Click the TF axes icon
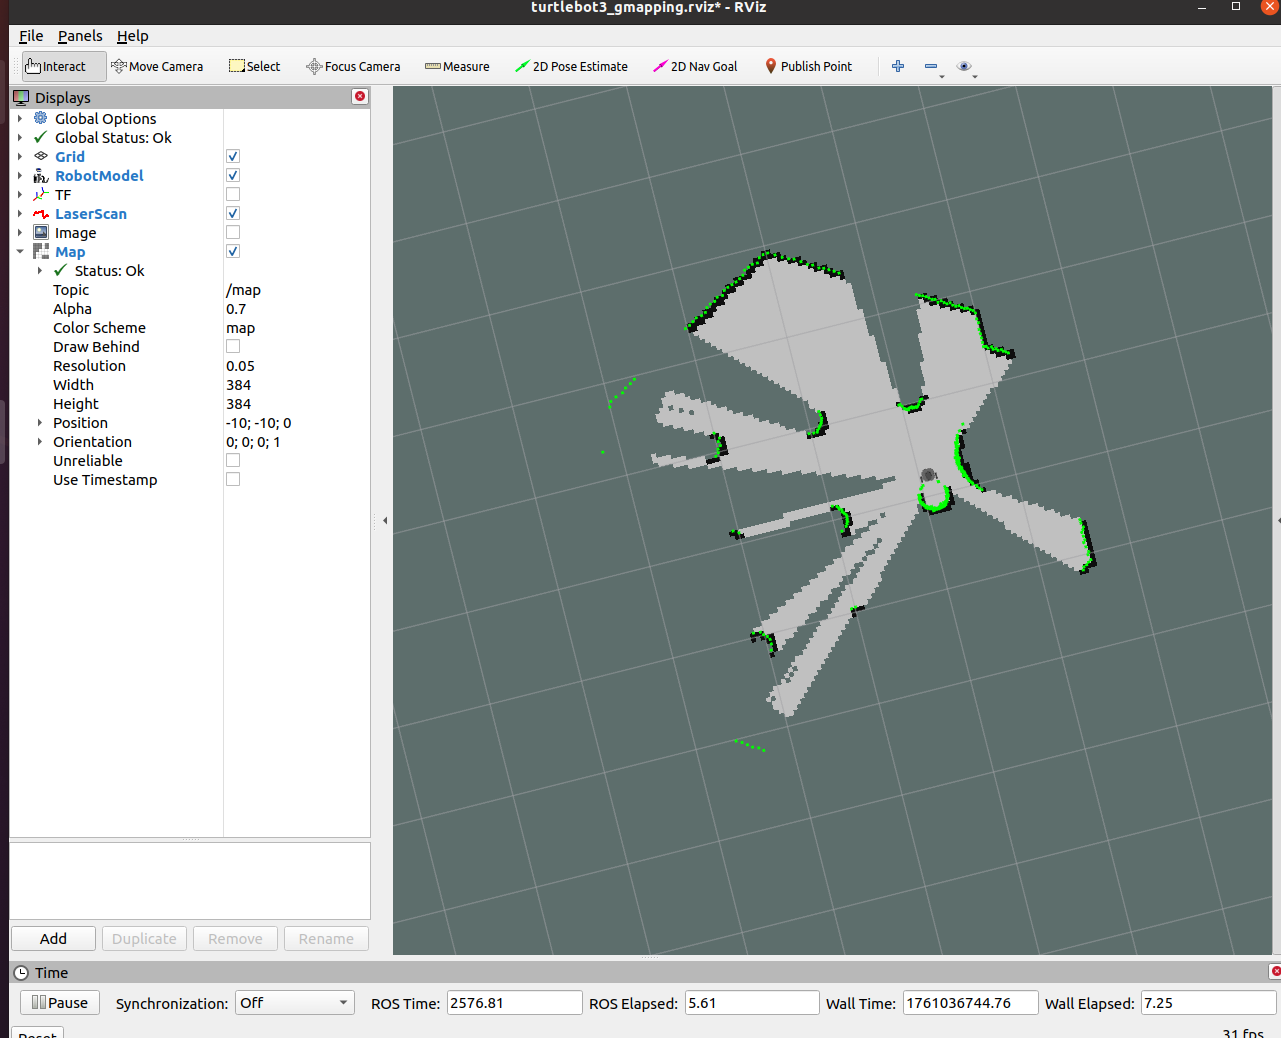Image resolution: width=1281 pixels, height=1038 pixels. pos(41,194)
